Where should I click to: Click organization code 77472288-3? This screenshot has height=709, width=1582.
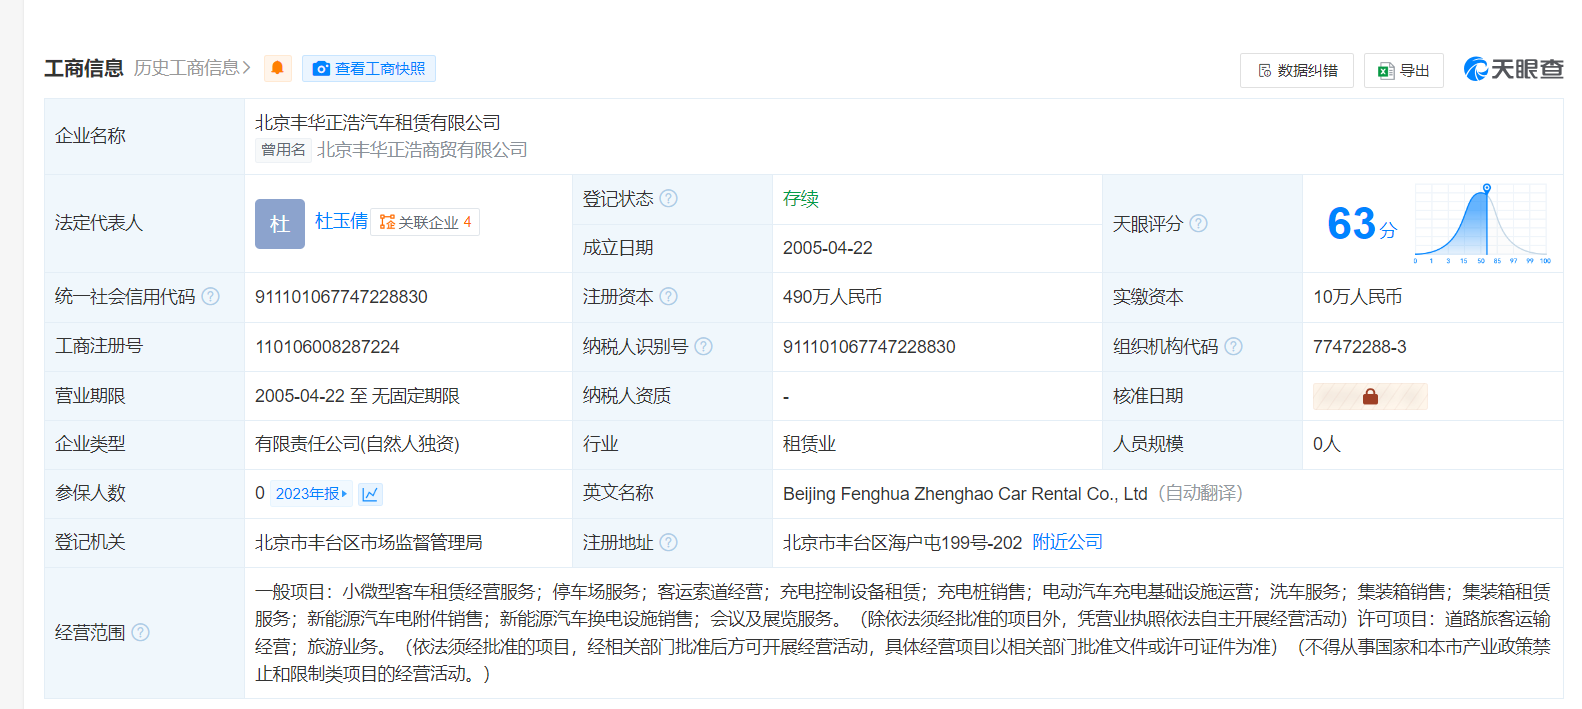1359,347
